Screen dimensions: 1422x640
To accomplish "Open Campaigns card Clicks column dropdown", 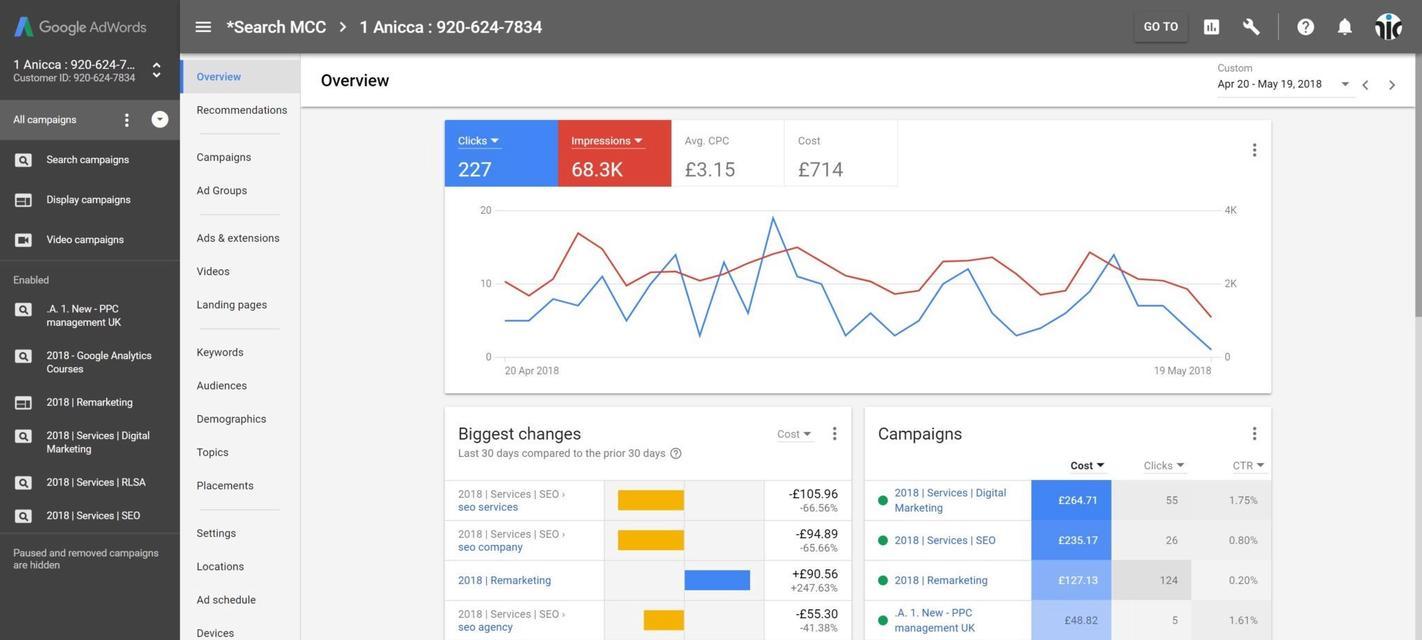I will [1164, 466].
